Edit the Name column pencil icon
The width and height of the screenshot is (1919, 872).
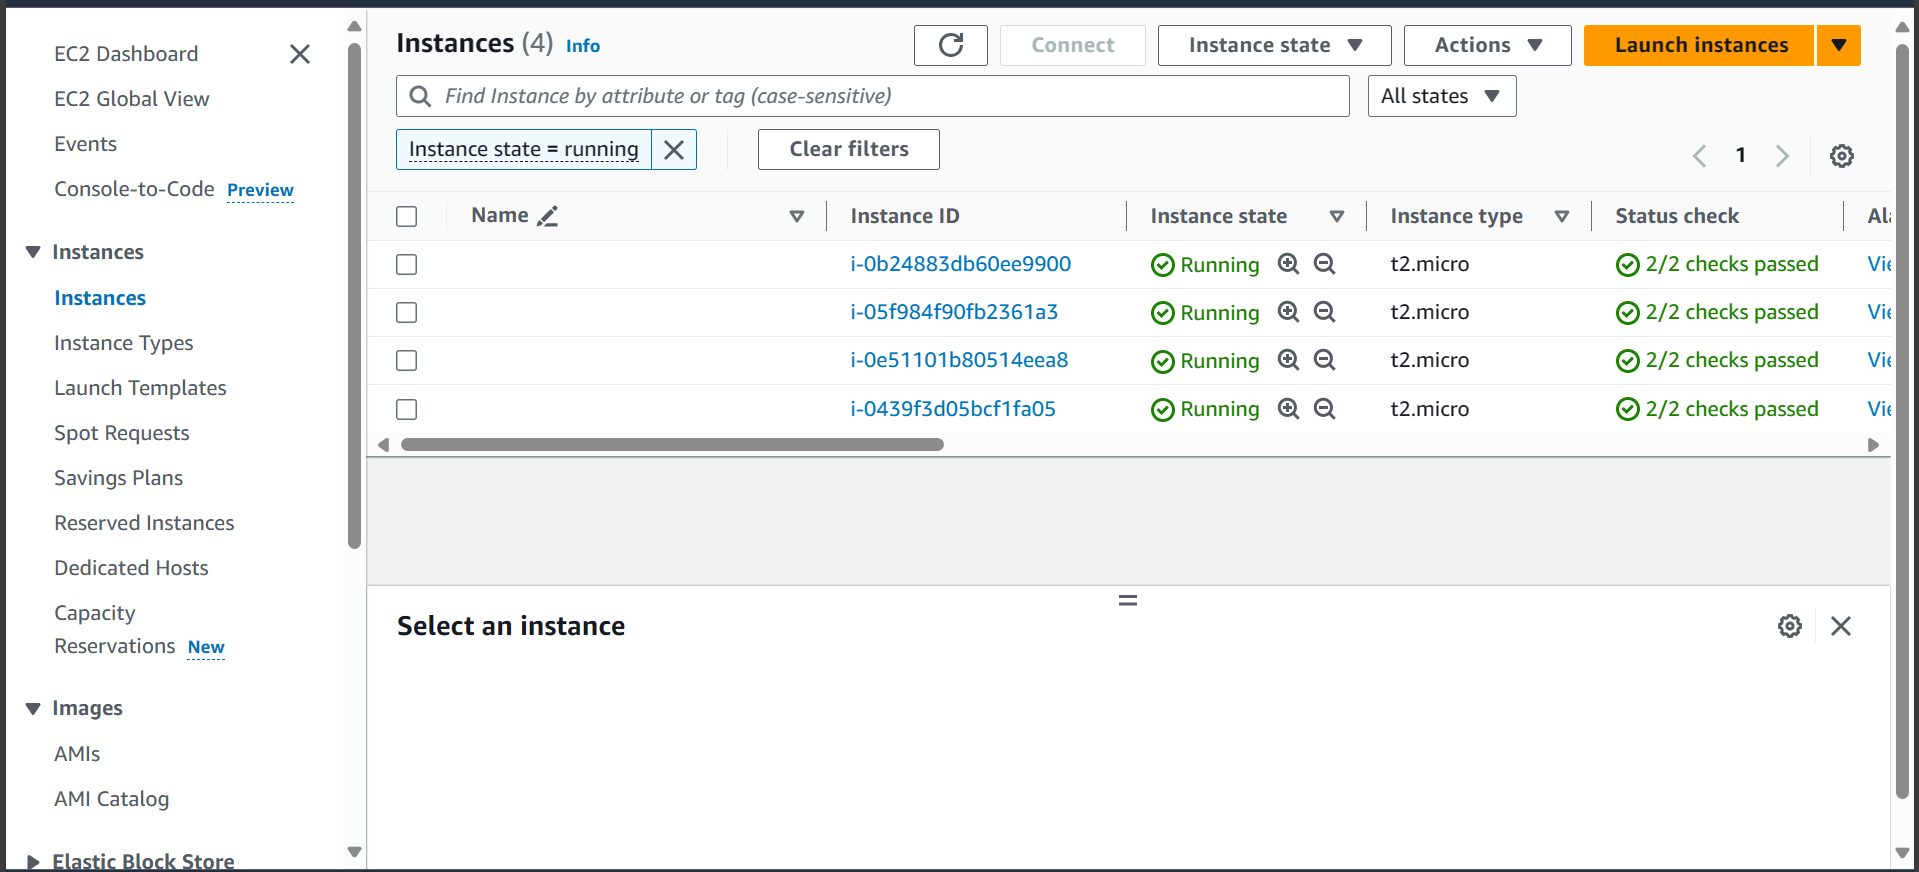click(547, 216)
